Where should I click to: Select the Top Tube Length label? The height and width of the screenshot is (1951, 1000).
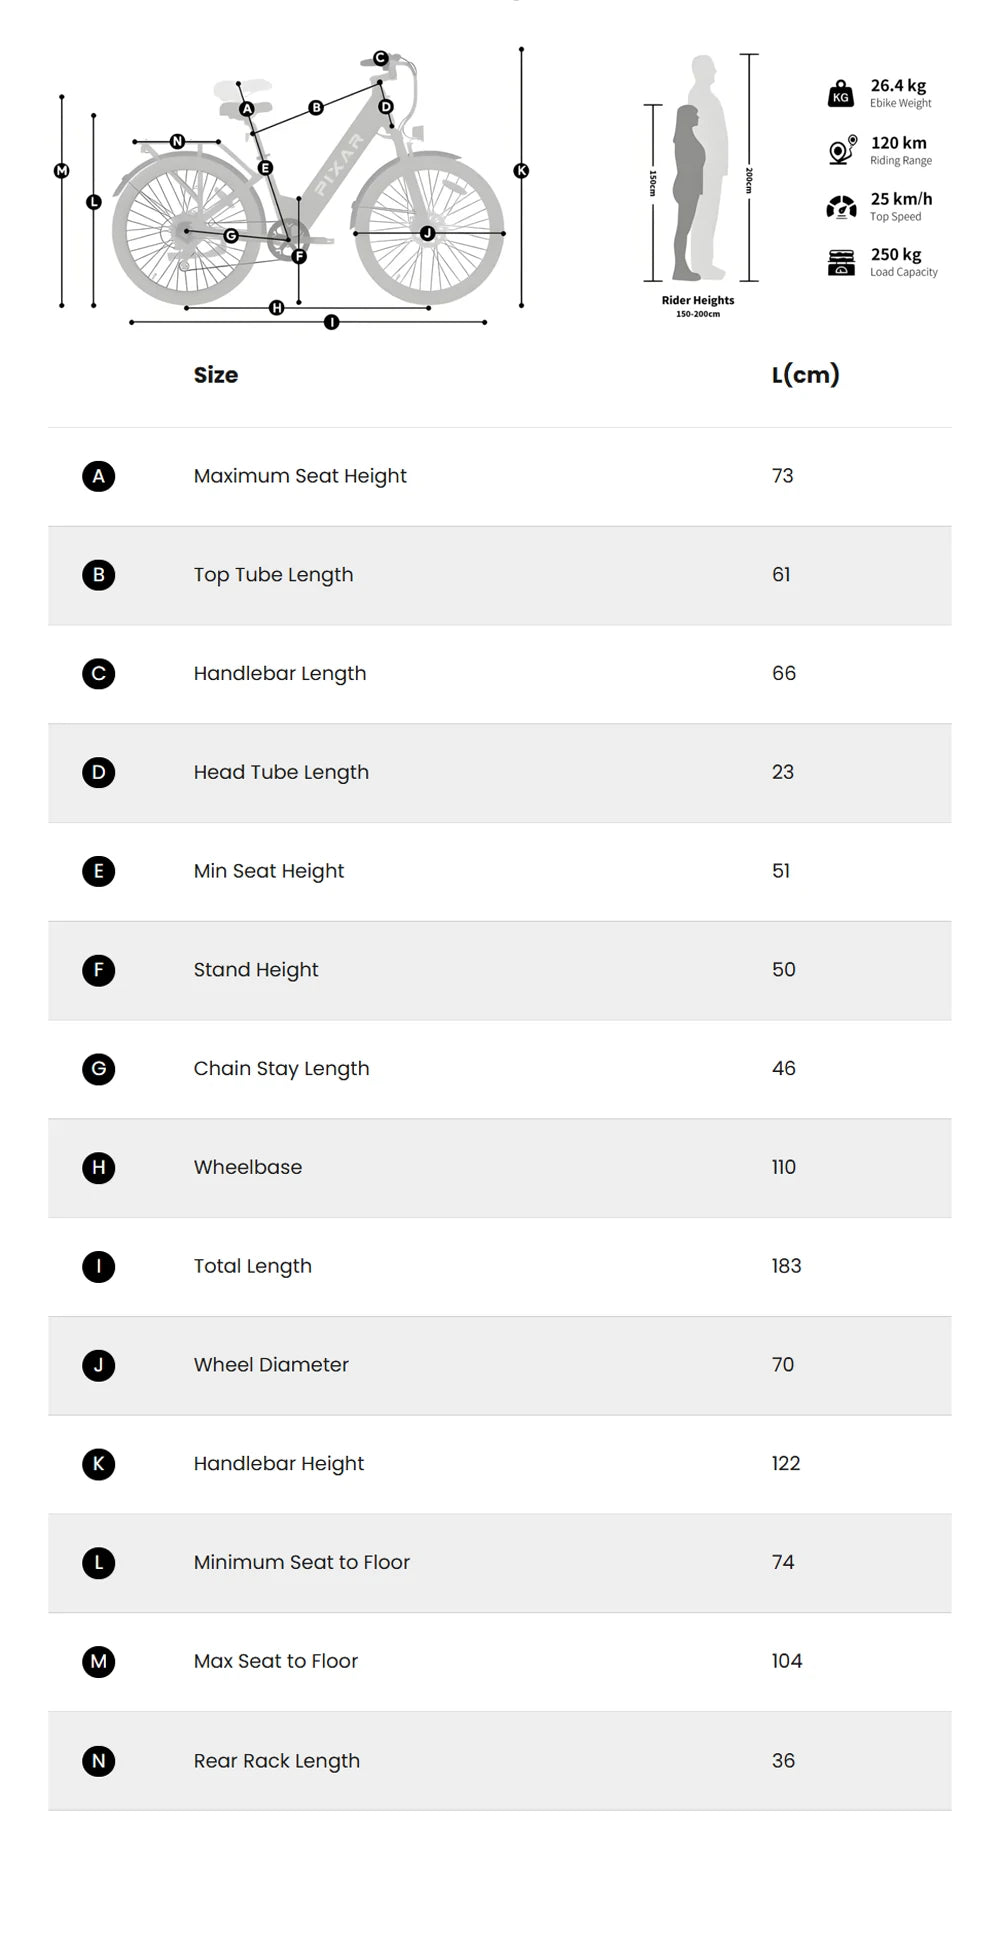tap(273, 575)
